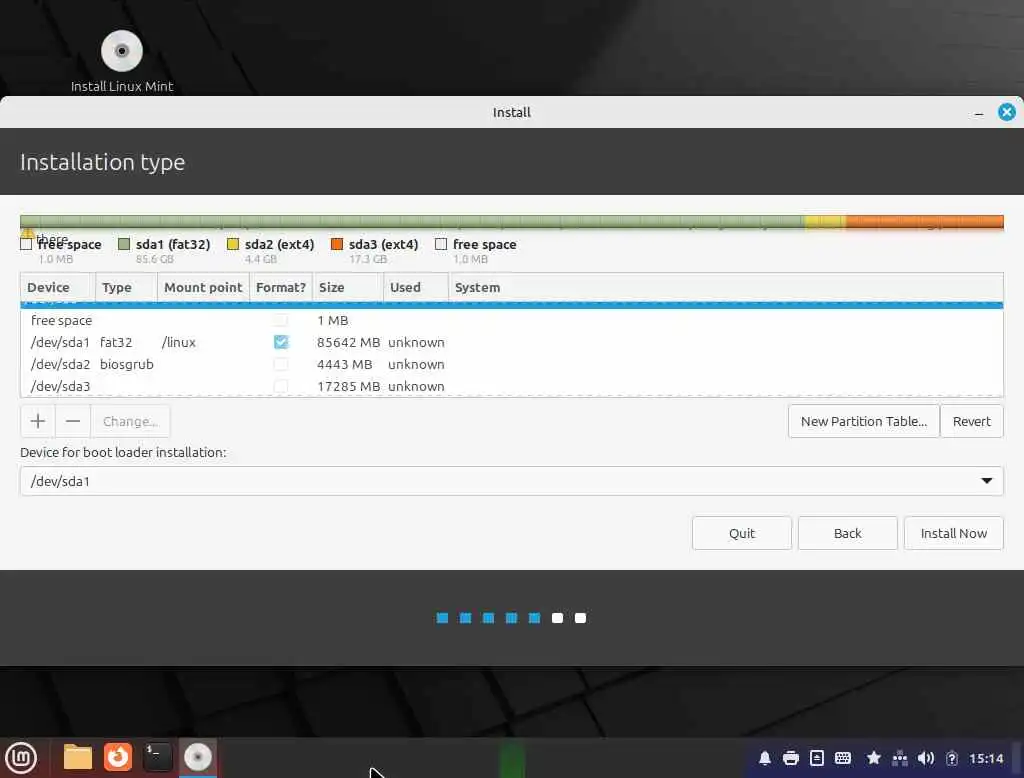Open the boot loader device dropdown

pos(511,481)
